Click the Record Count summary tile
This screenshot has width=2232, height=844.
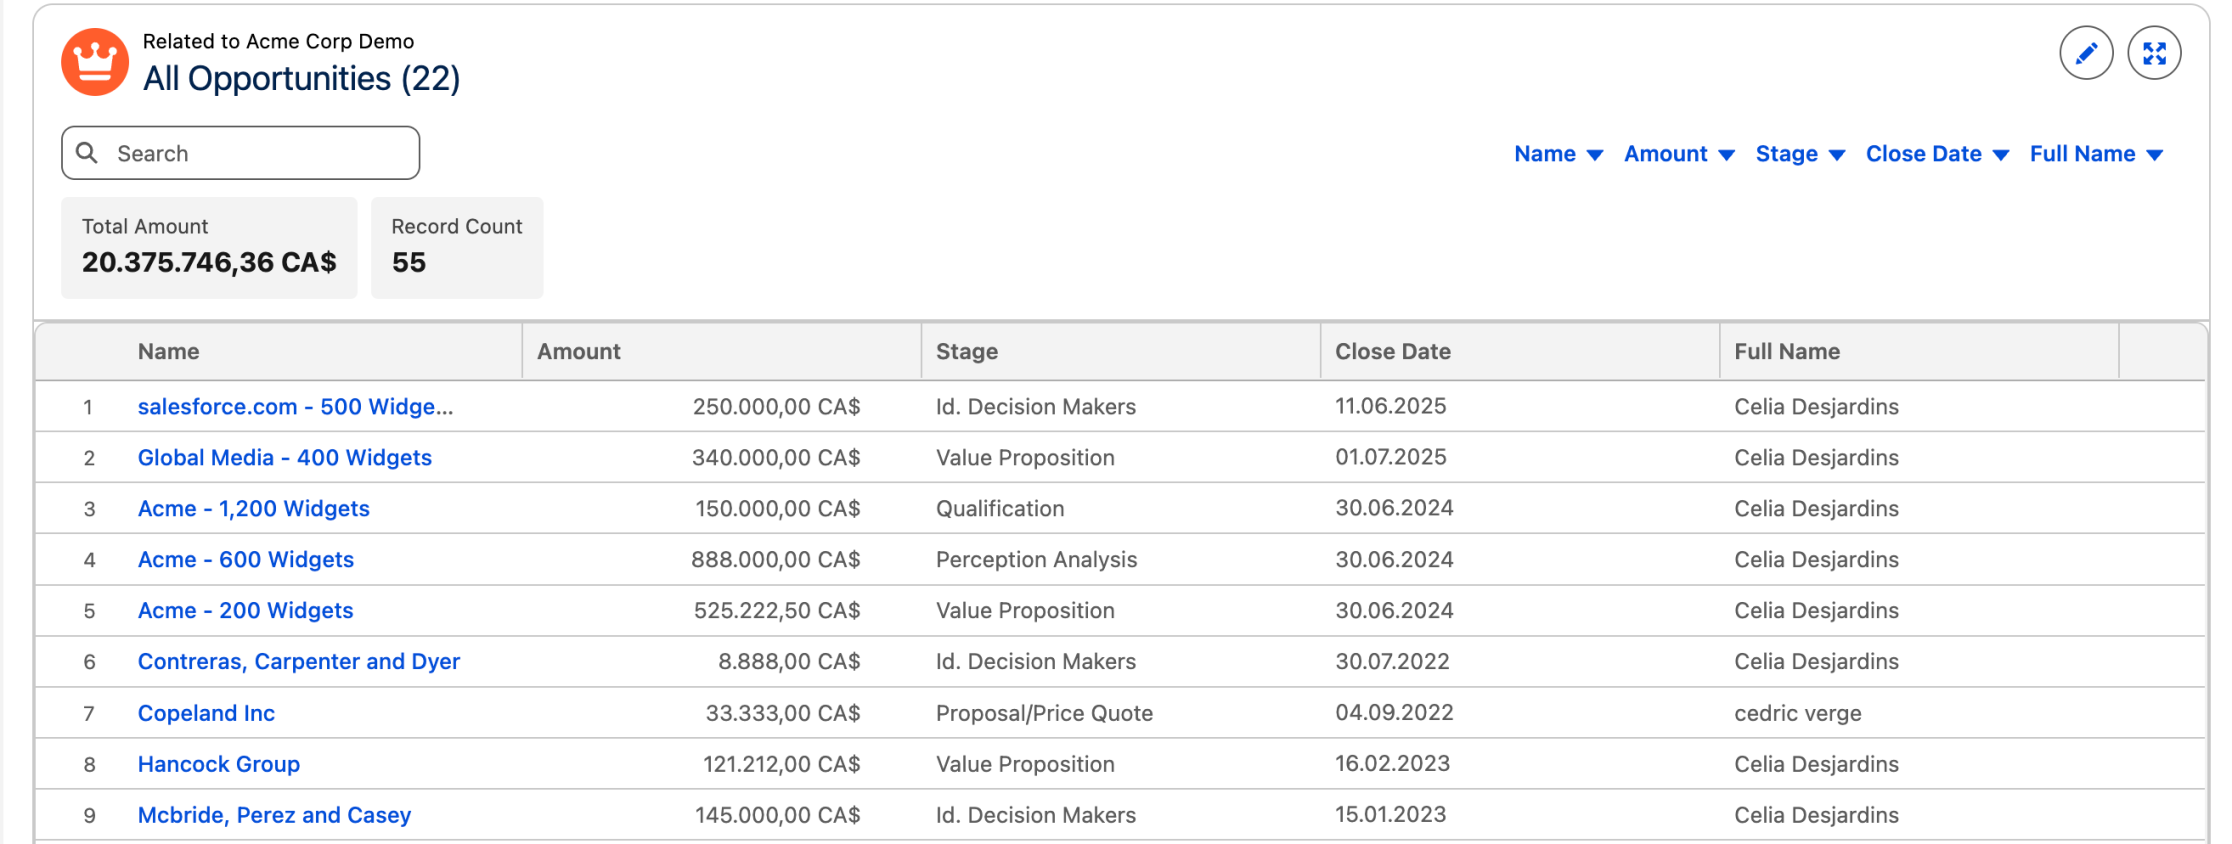(457, 247)
